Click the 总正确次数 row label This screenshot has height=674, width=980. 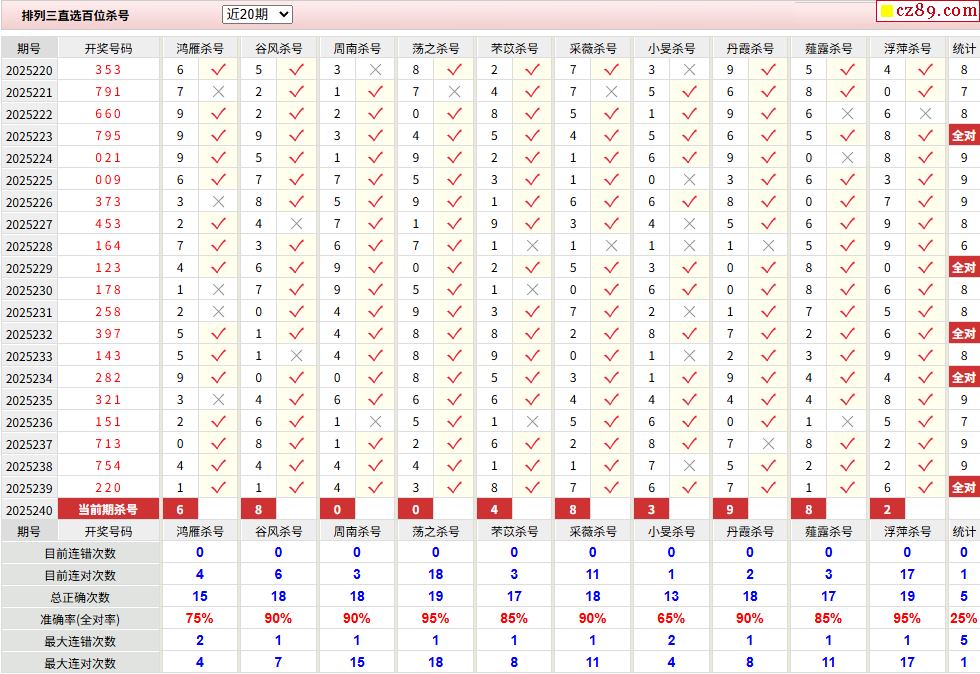click(x=80, y=598)
